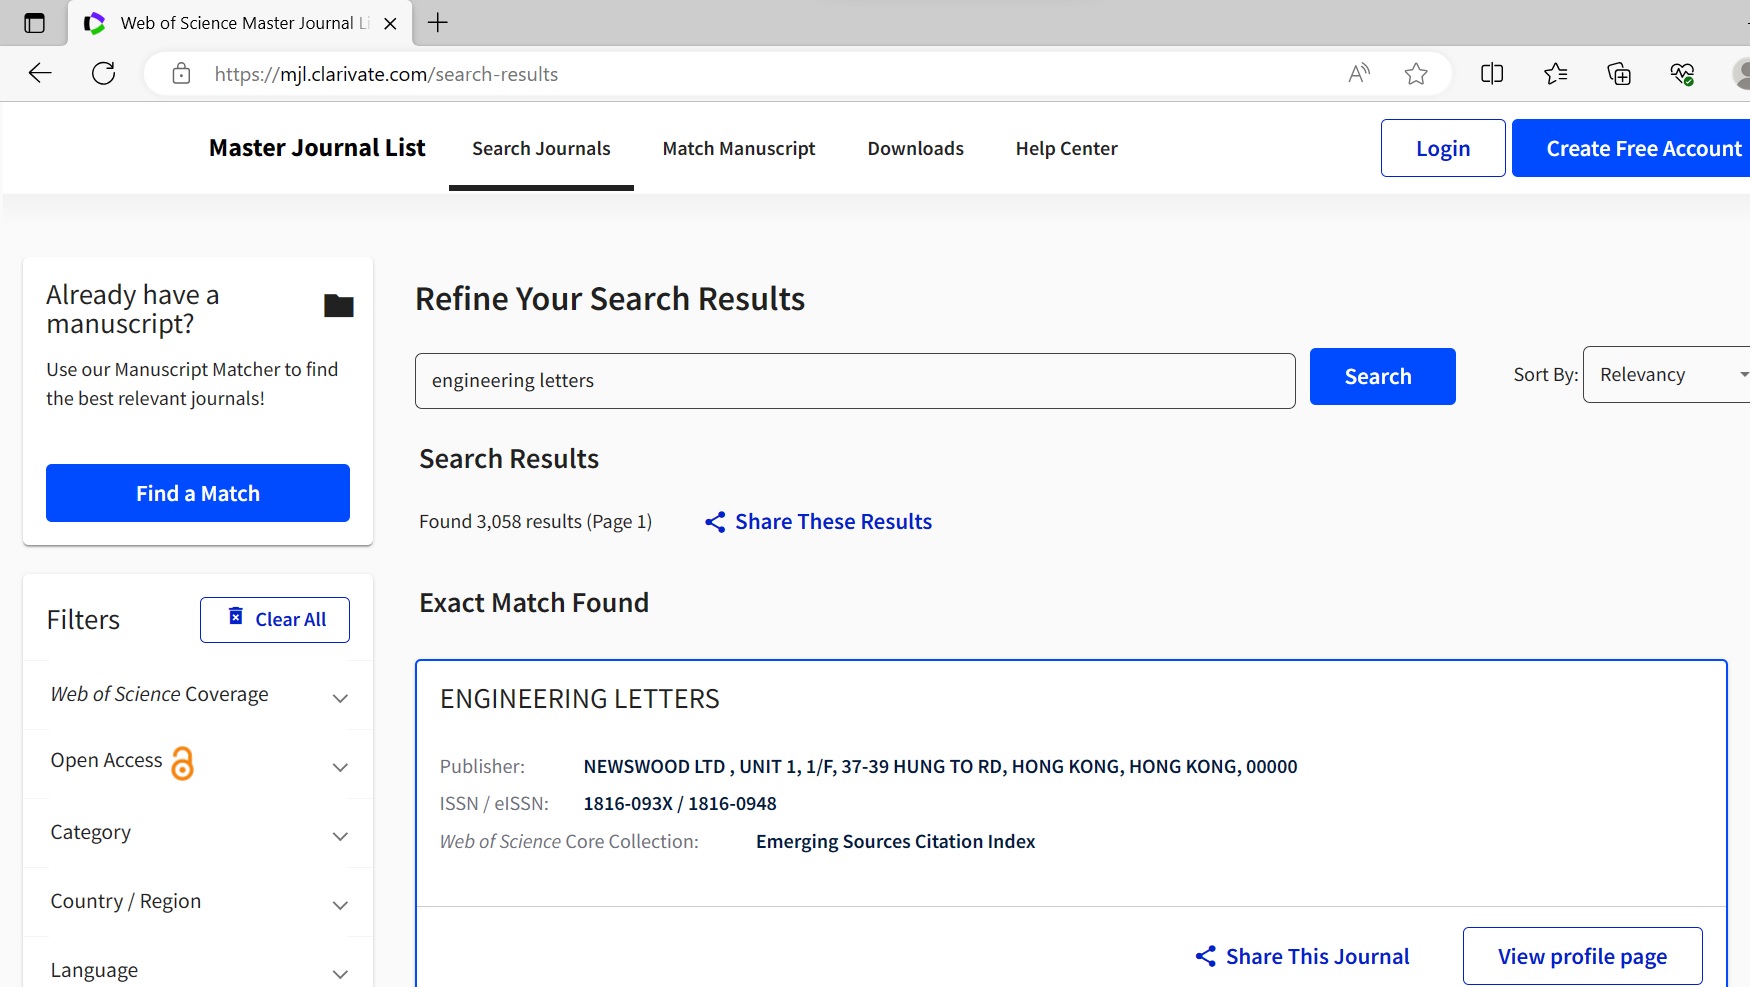
Task: Expand the Language filter
Action: coord(199,970)
